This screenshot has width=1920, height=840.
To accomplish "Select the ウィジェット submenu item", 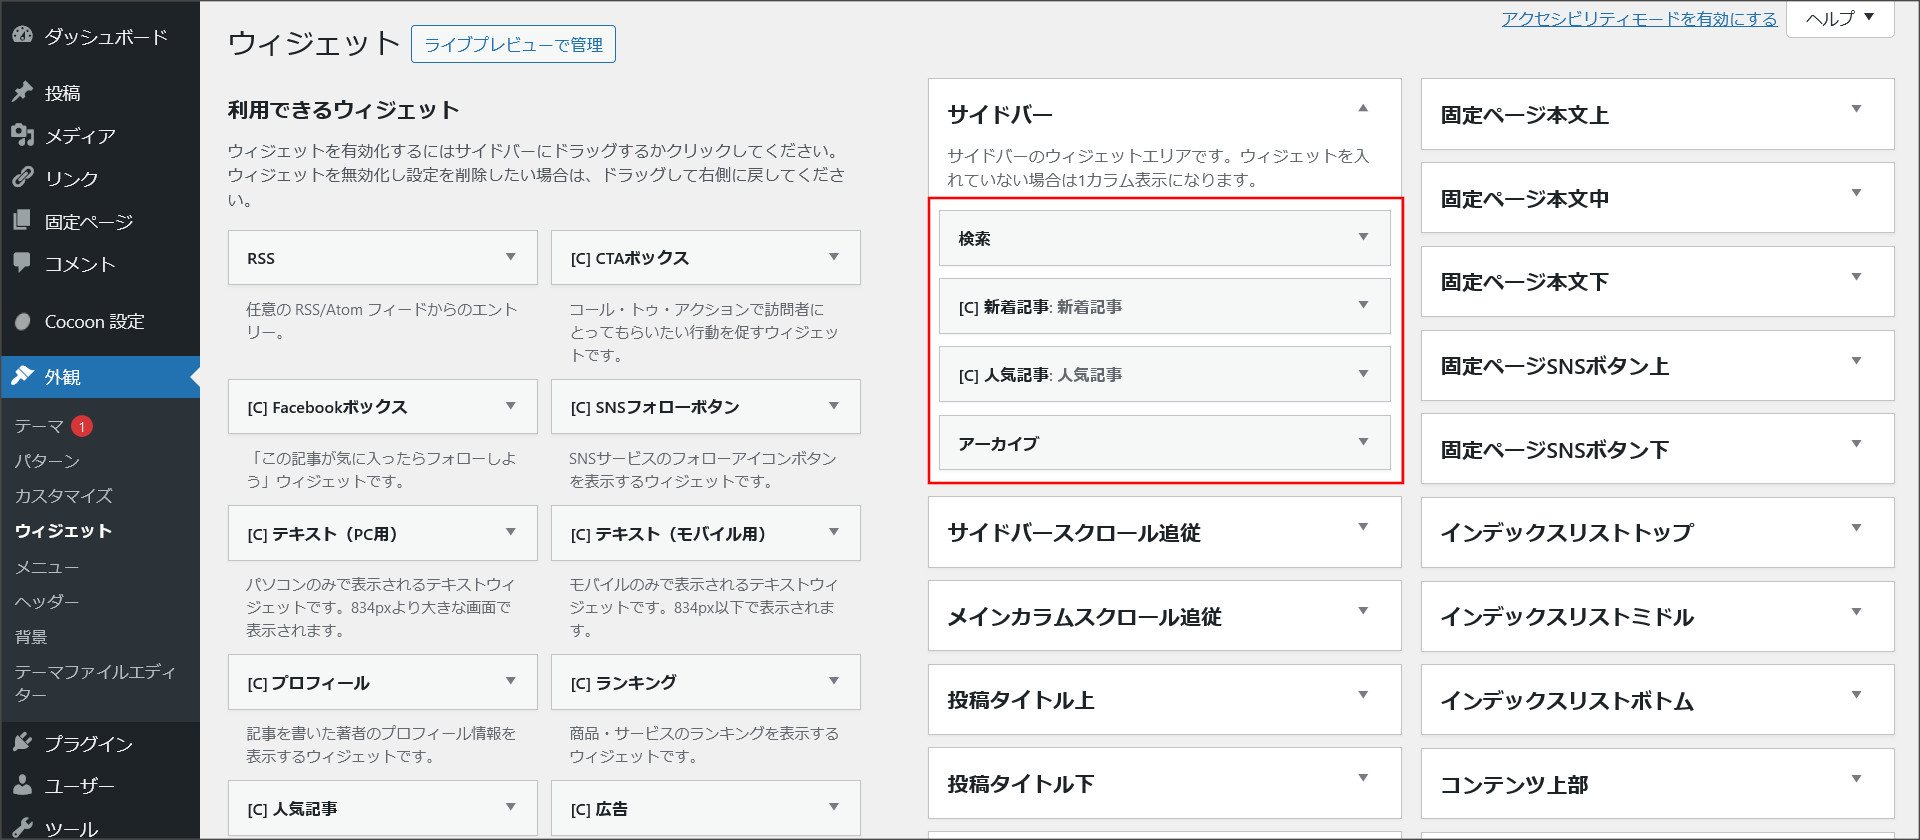I will [x=63, y=531].
